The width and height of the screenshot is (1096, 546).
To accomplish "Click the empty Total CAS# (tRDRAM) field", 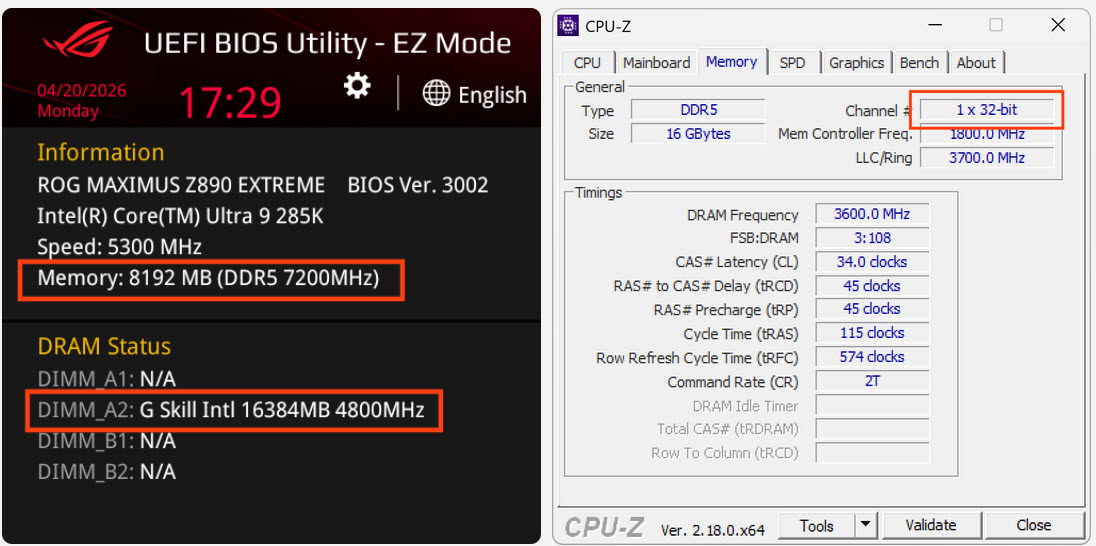I will tap(872, 429).
